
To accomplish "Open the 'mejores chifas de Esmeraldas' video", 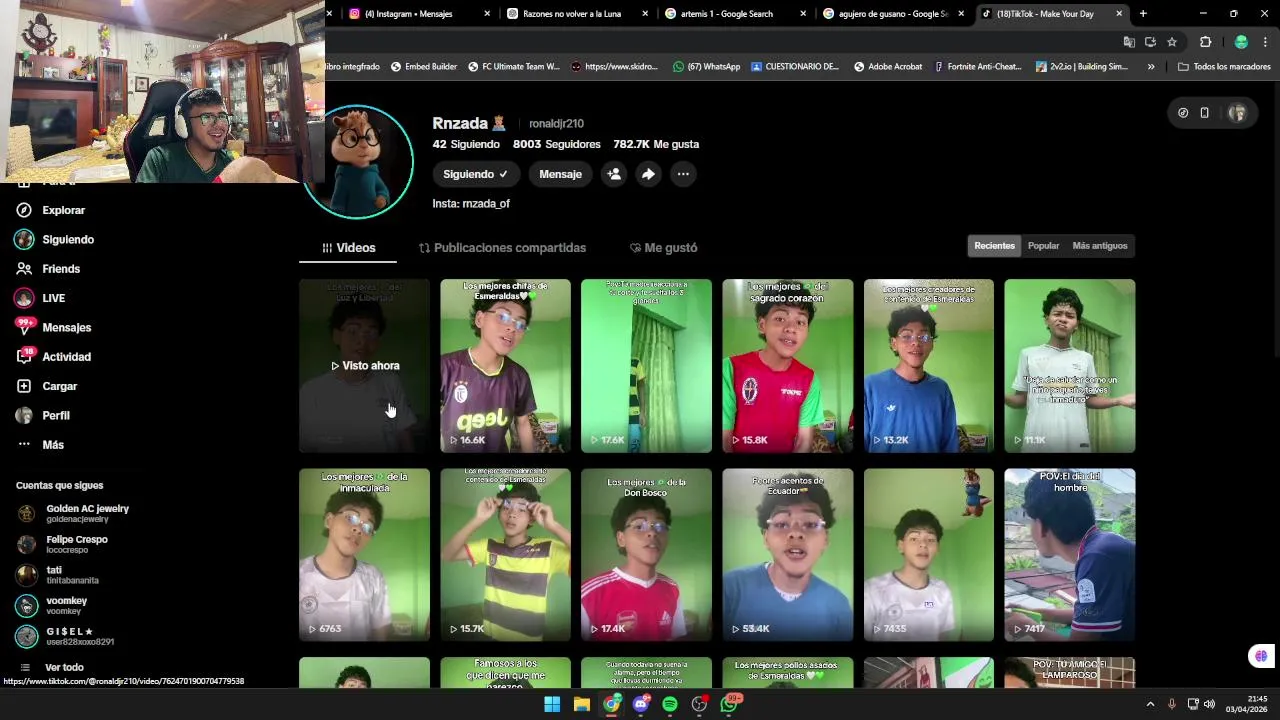I will pos(505,366).
